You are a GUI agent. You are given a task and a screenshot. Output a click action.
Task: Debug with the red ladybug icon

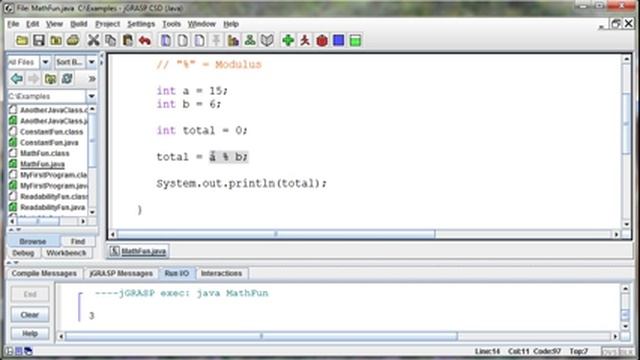tap(322, 40)
